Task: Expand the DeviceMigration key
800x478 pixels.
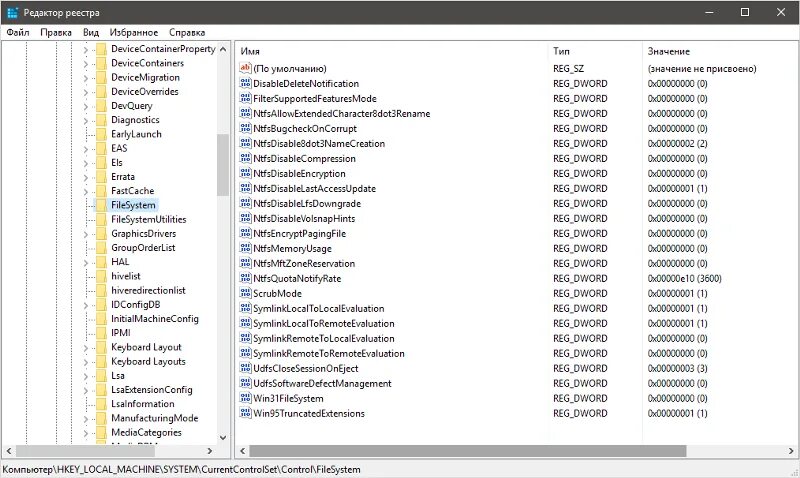Action: tap(86, 78)
